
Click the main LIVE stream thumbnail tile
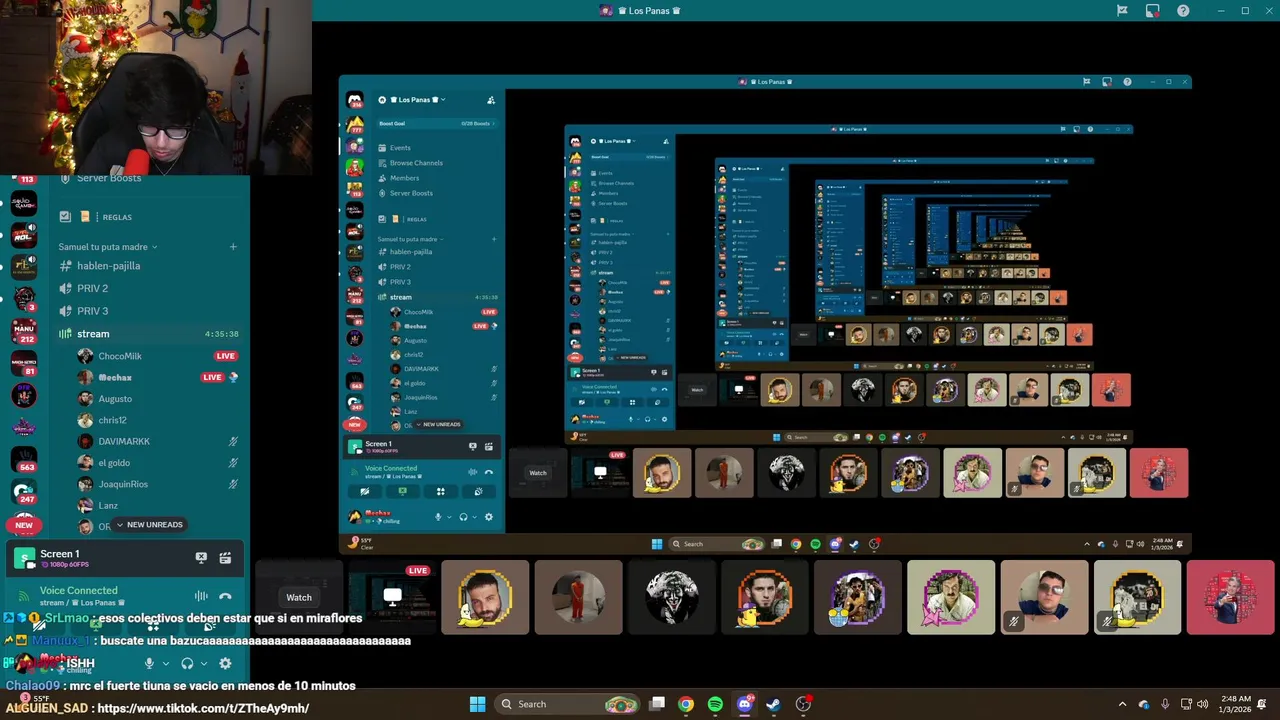pyautogui.click(x=392, y=597)
